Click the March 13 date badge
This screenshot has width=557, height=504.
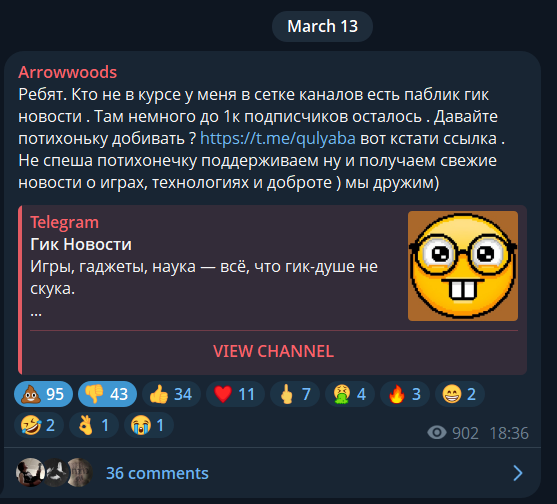click(323, 26)
